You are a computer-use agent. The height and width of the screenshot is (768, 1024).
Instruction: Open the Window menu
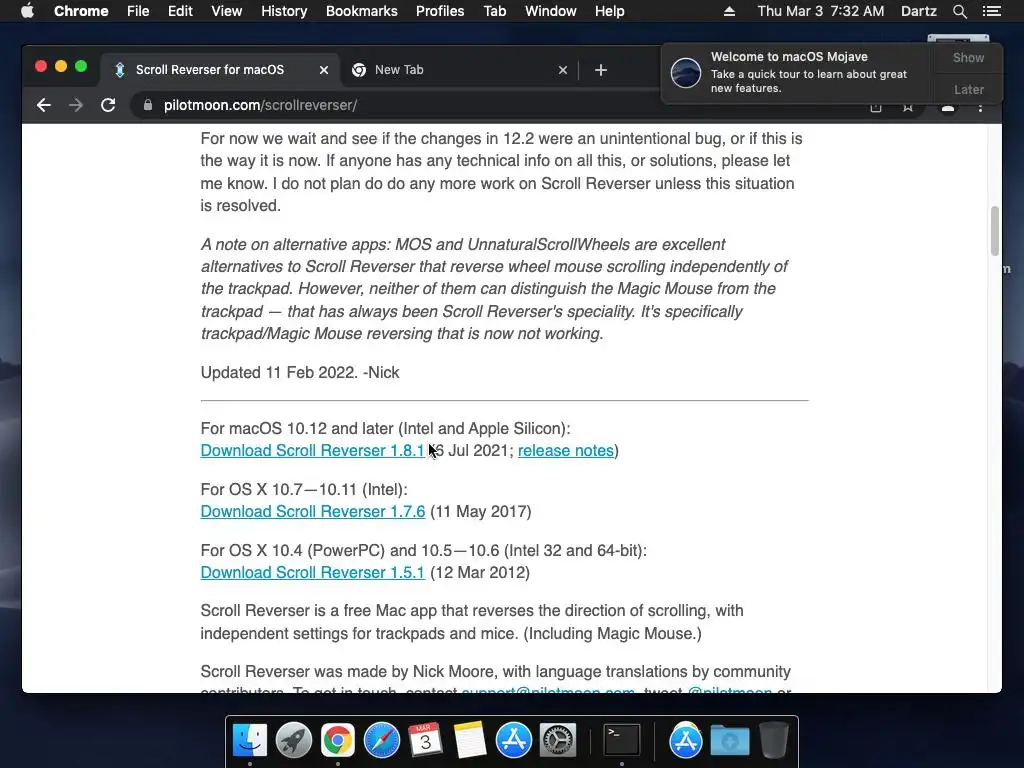tap(551, 11)
